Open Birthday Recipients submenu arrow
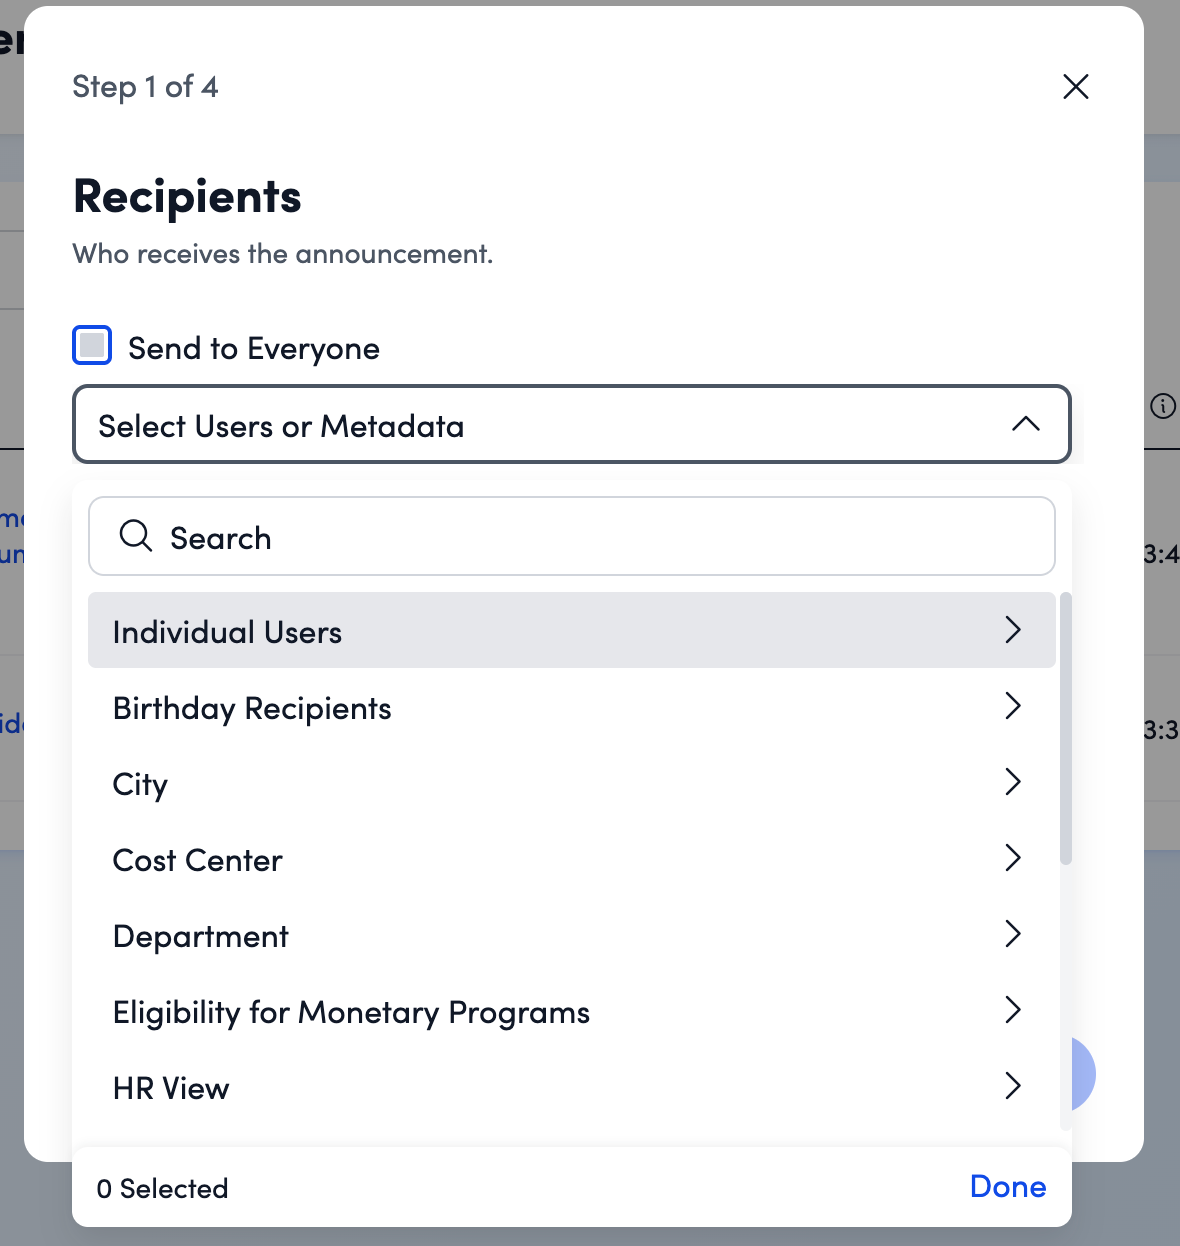Screen dimensions: 1180x1246 [1013, 706]
